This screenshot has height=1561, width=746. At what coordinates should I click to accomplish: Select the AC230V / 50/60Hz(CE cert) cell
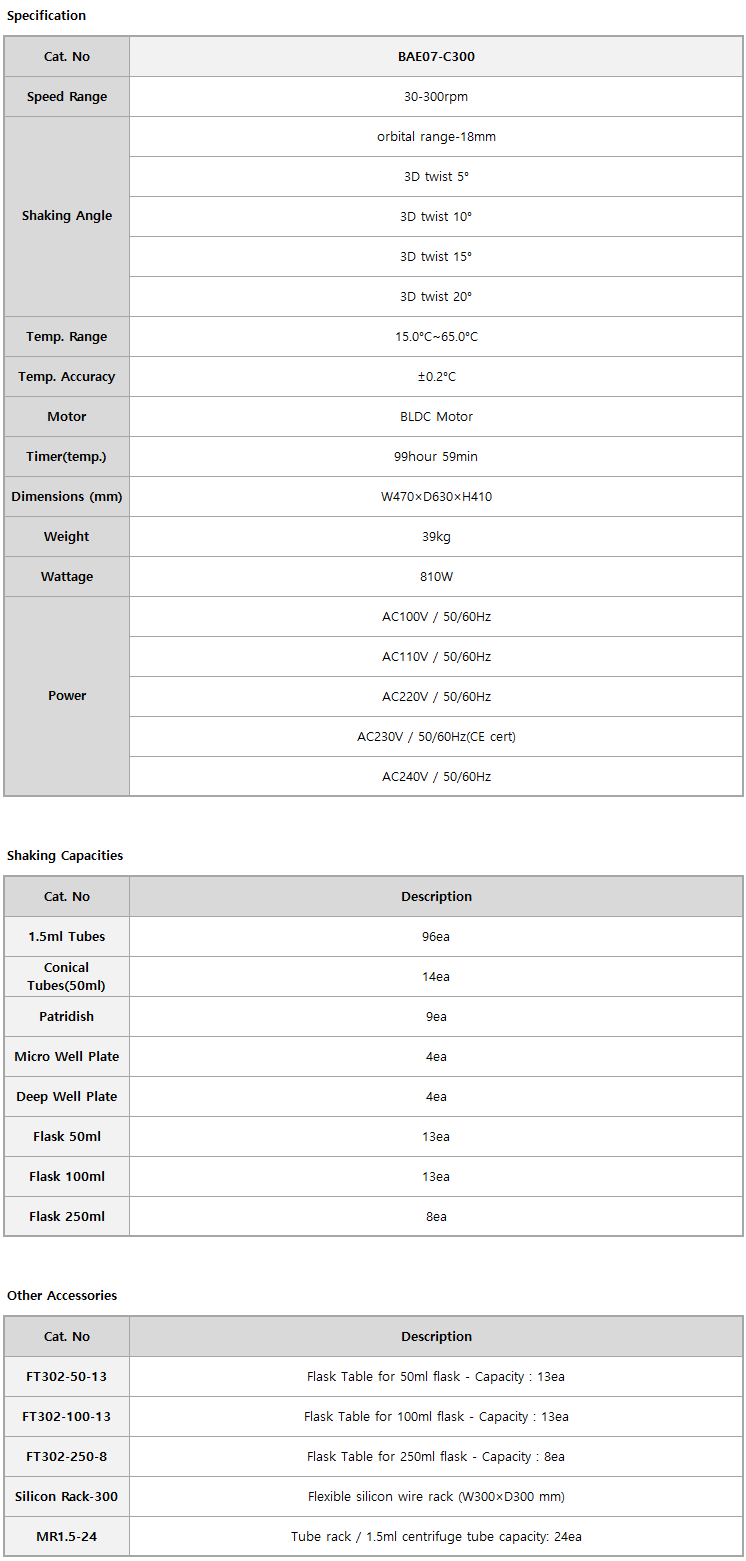coord(436,737)
